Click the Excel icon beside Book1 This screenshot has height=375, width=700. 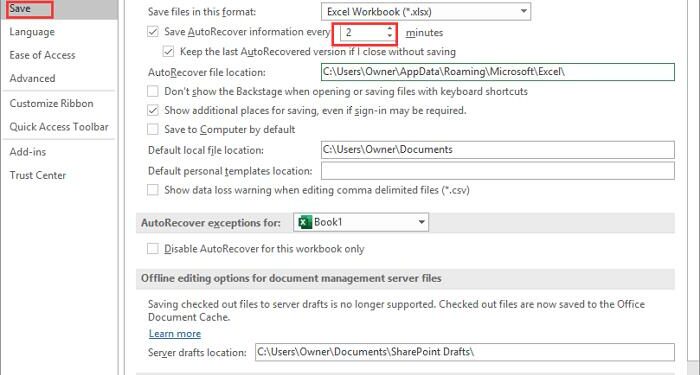point(305,222)
